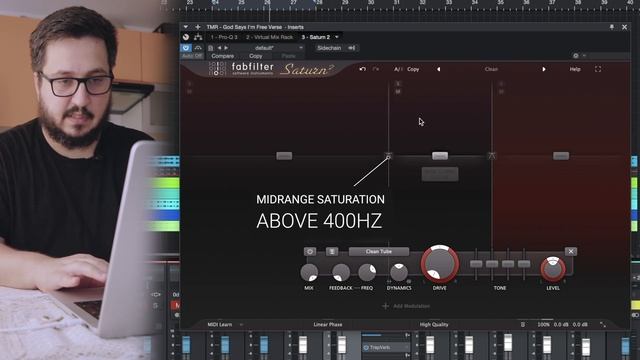Remove band with X button

[x=571, y=251]
